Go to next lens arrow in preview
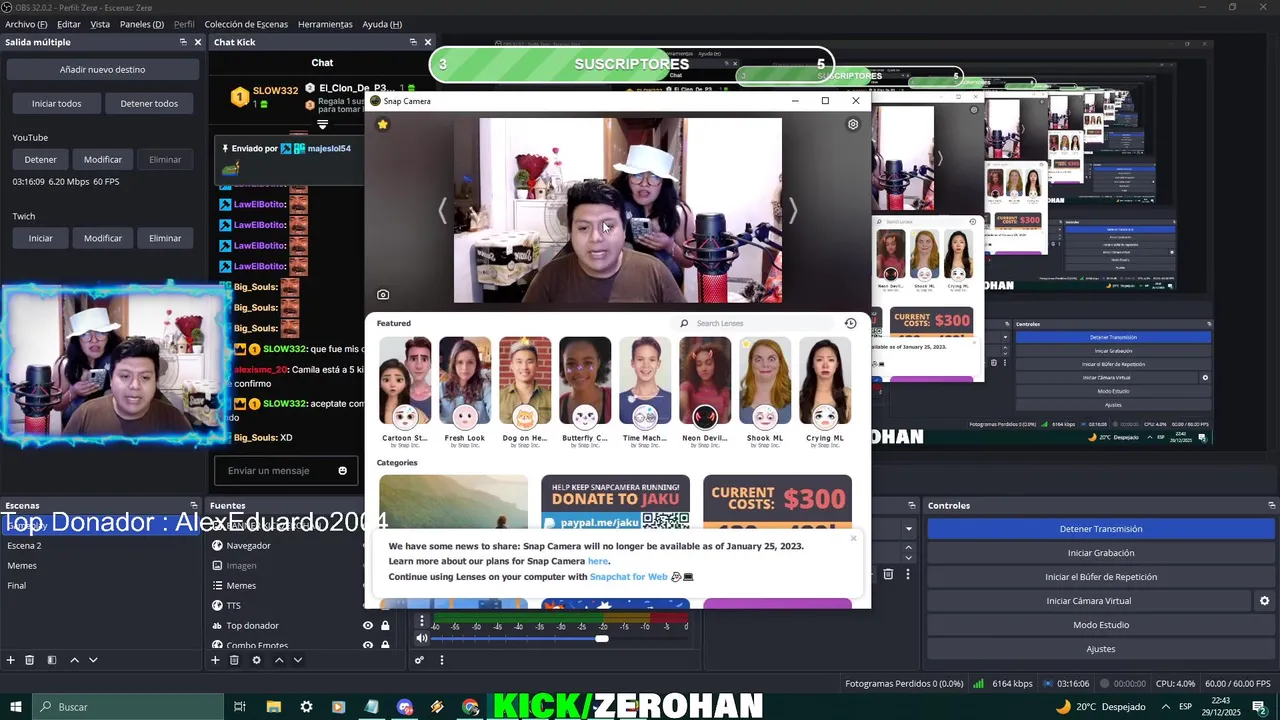1280x720 pixels. (x=793, y=210)
